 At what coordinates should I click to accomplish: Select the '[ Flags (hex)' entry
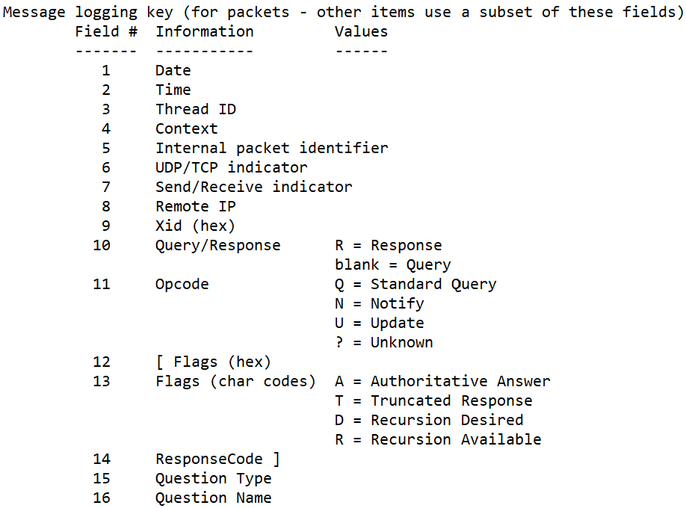[214, 362]
